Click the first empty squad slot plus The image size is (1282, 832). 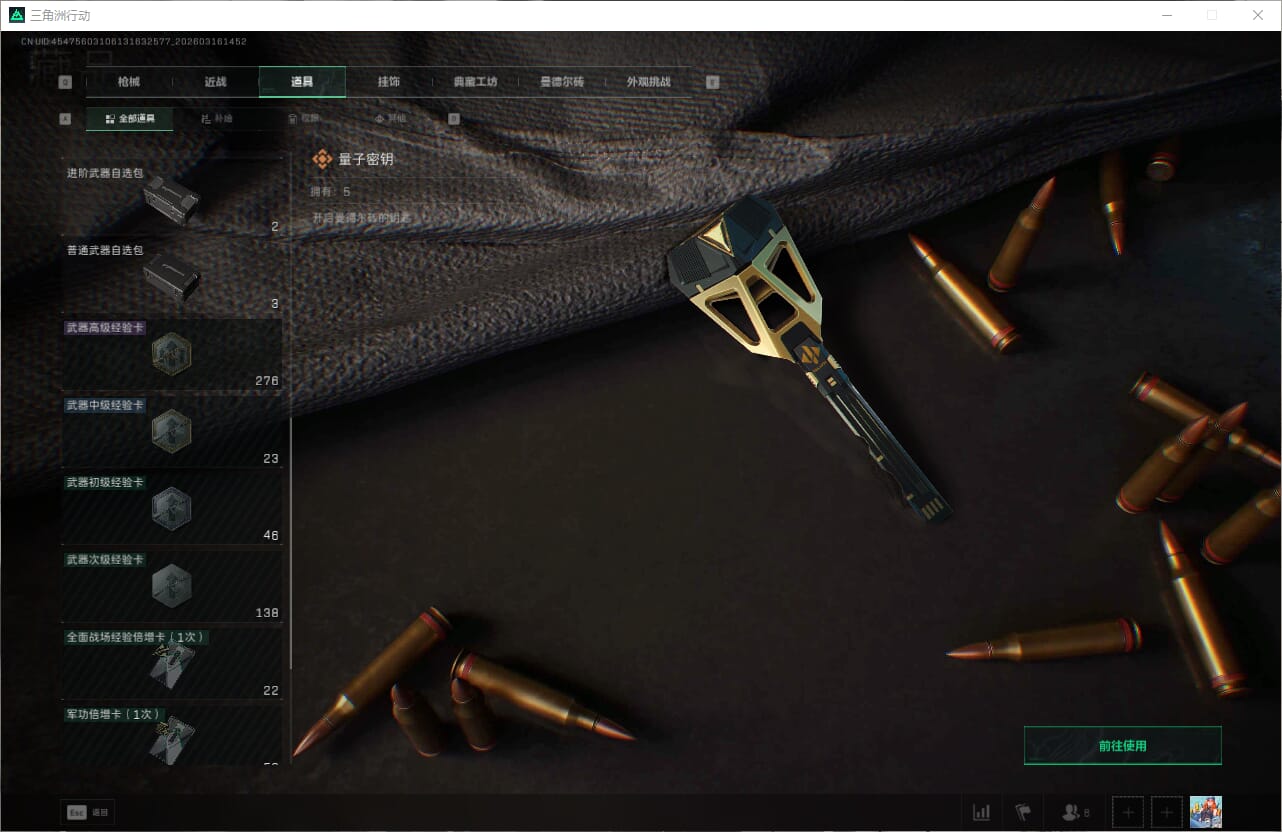[1128, 812]
